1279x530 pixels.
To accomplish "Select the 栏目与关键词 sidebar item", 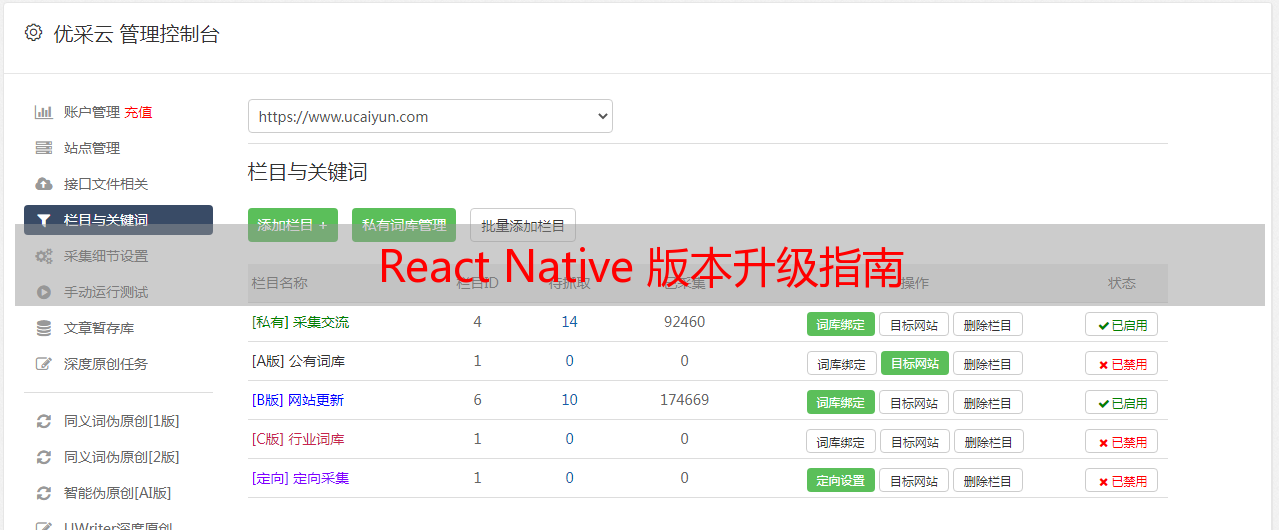I will (x=118, y=220).
